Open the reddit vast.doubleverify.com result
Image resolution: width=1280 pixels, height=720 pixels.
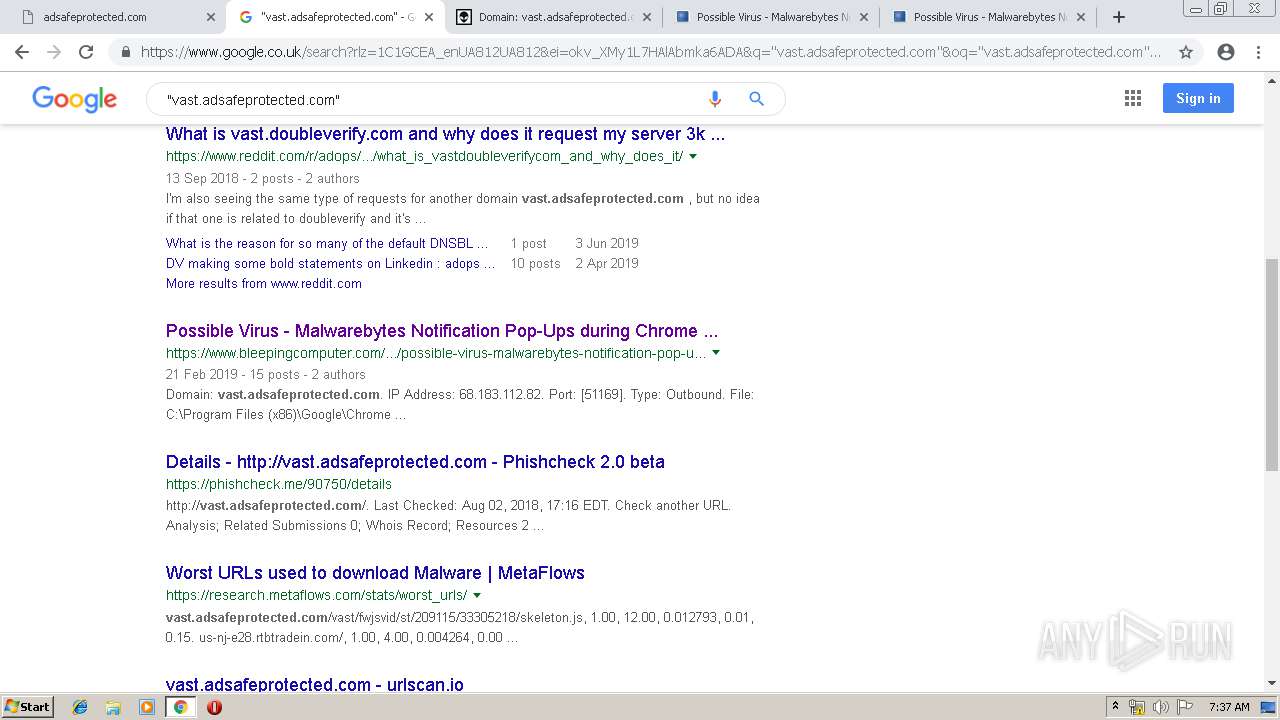coord(445,134)
